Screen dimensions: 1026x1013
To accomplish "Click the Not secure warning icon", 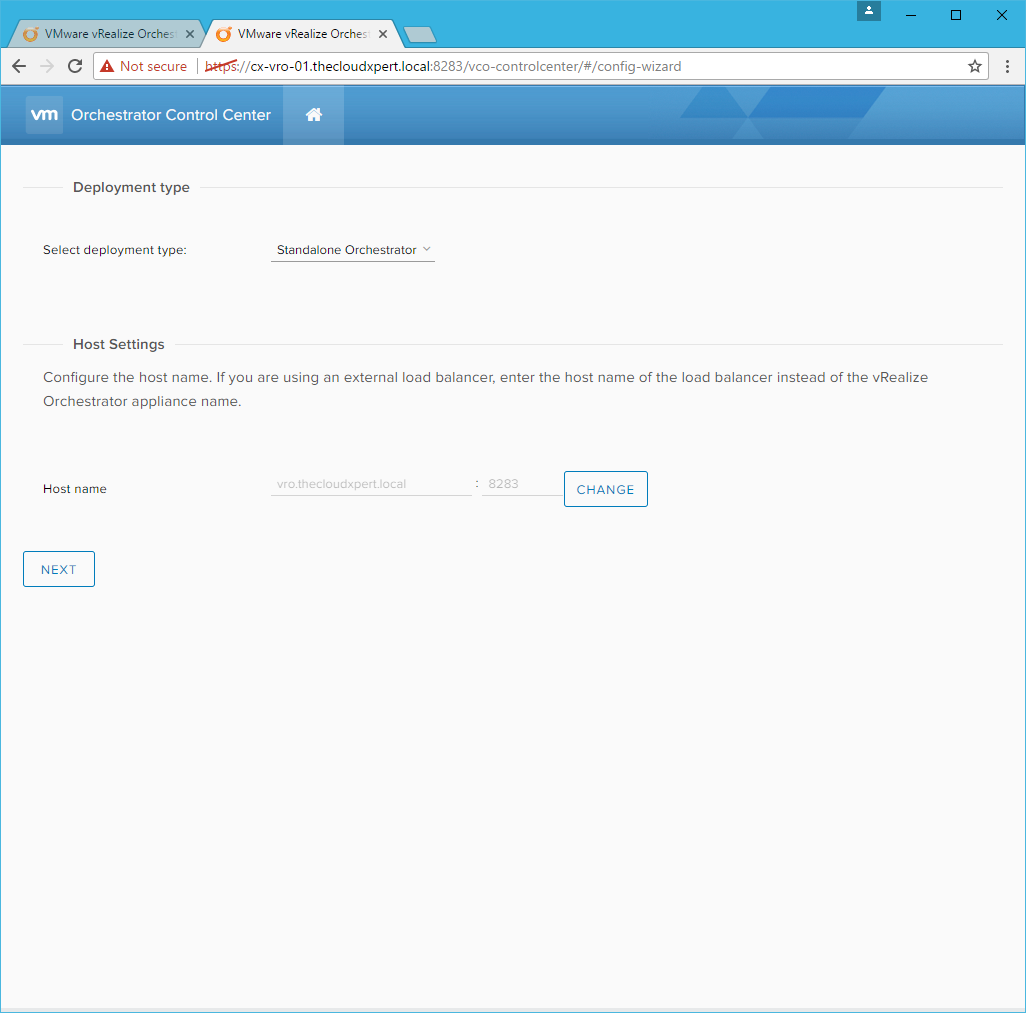I will [107, 66].
